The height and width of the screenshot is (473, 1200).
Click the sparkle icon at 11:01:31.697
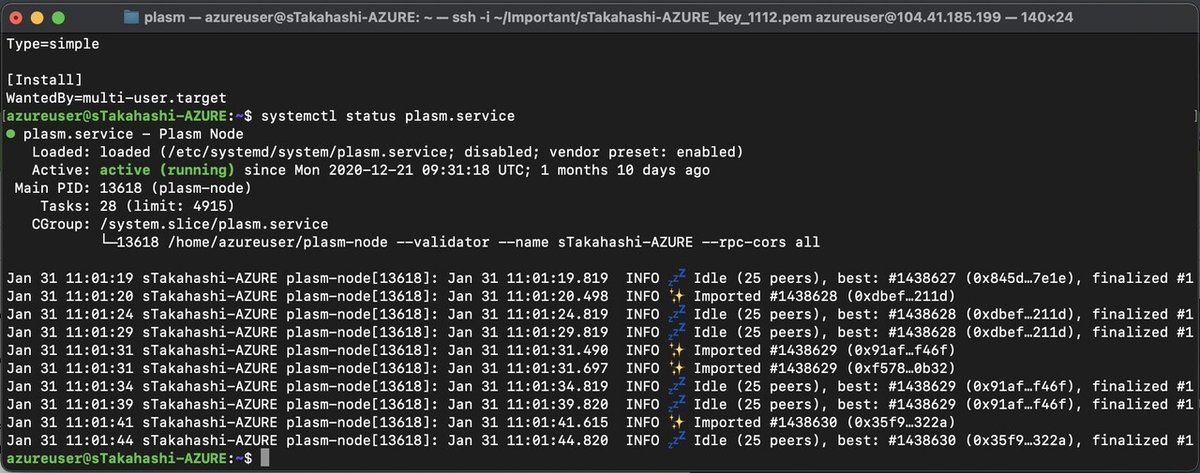(x=675, y=368)
